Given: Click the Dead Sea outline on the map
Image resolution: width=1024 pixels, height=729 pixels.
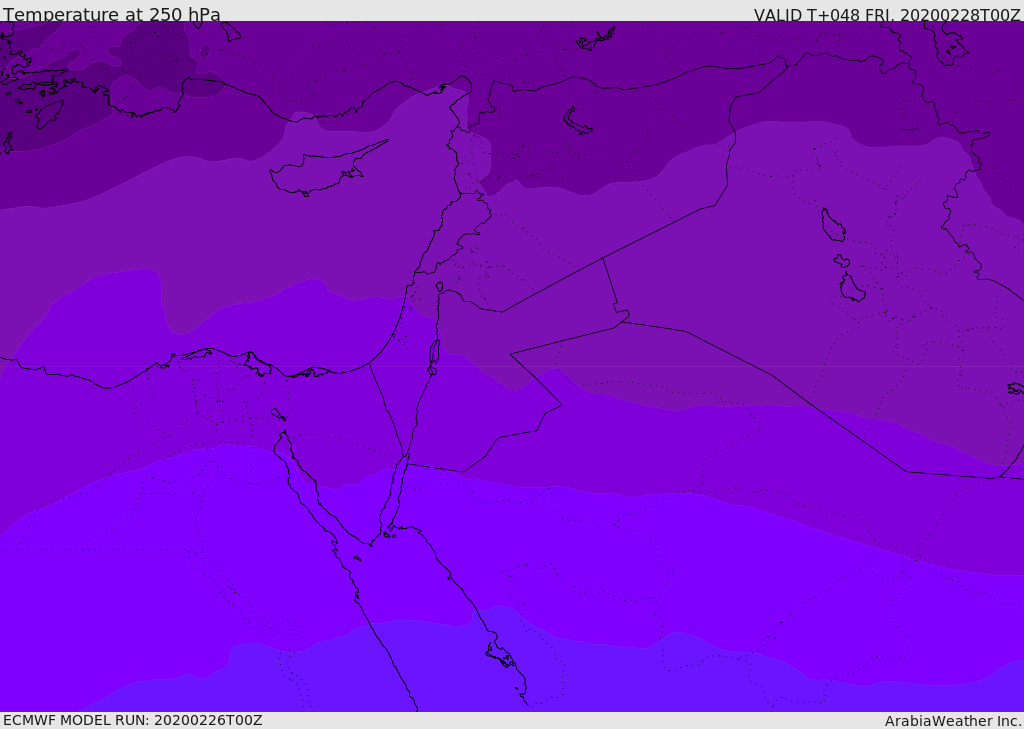Looking at the screenshot, I should (434, 357).
